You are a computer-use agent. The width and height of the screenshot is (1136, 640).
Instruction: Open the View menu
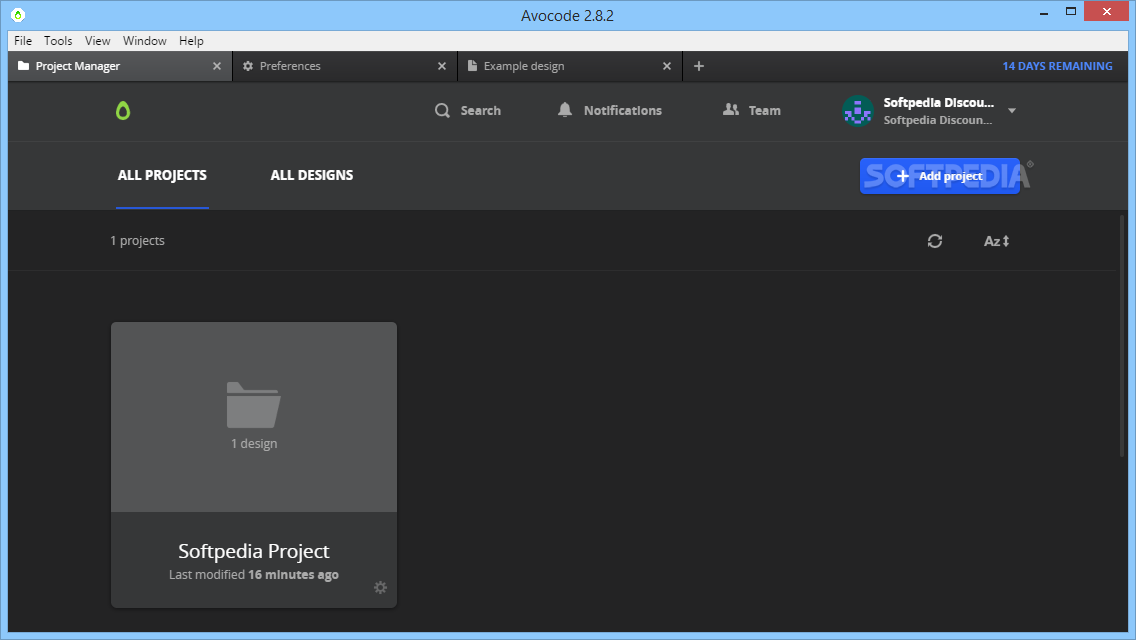(x=97, y=41)
